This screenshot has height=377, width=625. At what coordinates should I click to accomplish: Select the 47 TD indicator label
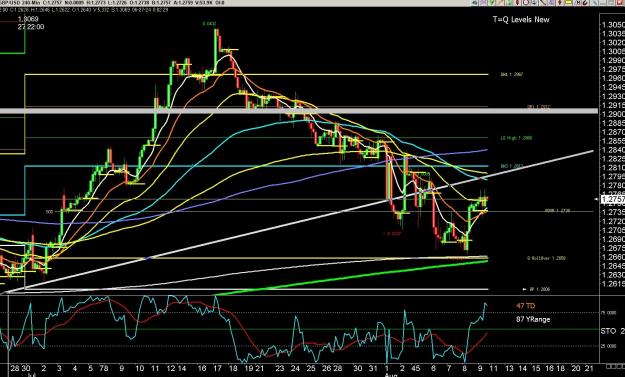[x=525, y=306]
